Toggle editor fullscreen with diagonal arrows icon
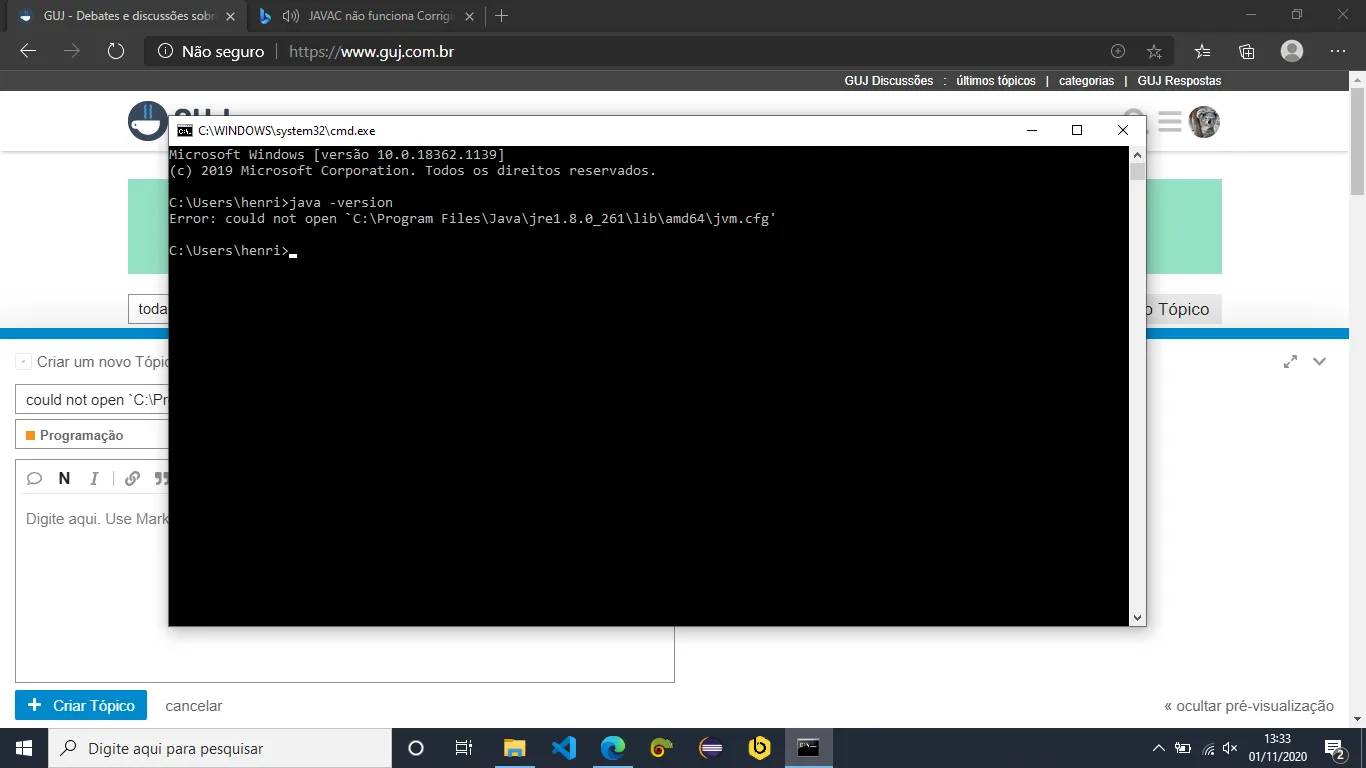The image size is (1366, 768). tap(1290, 361)
